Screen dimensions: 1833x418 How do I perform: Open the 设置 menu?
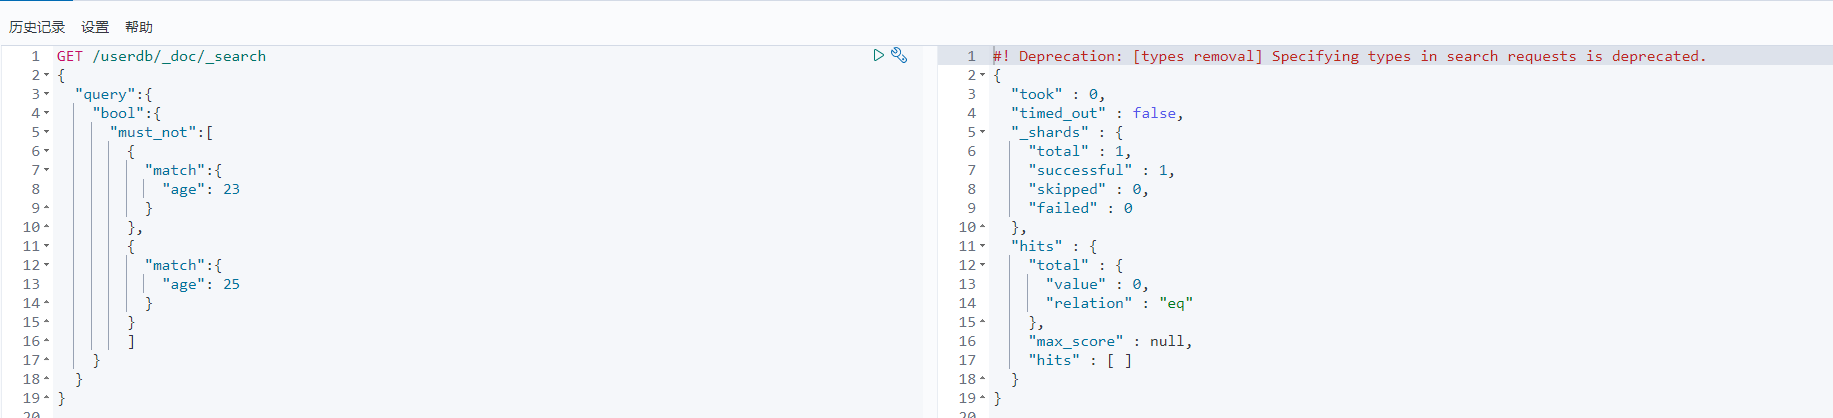pyautogui.click(x=95, y=27)
